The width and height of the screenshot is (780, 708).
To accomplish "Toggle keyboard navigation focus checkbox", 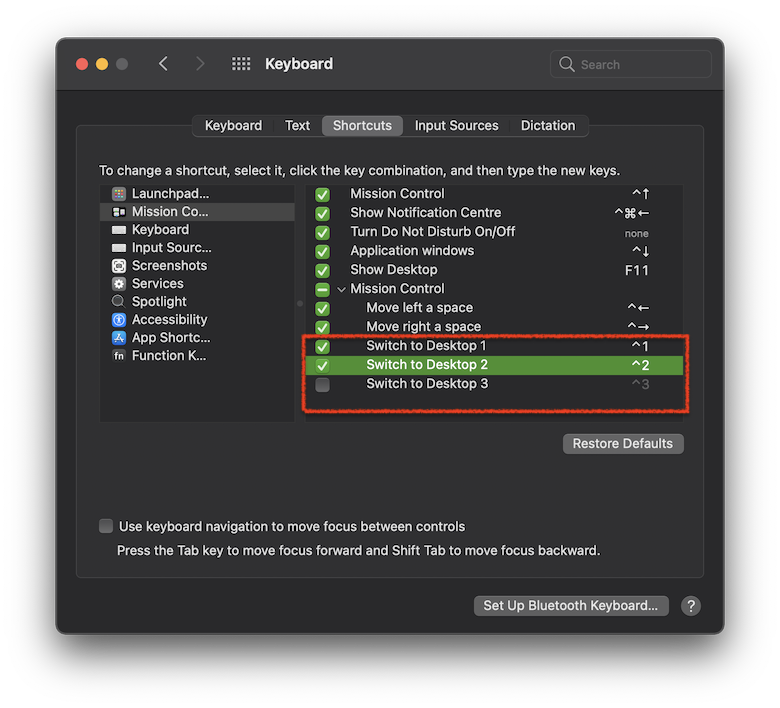I will [106, 526].
